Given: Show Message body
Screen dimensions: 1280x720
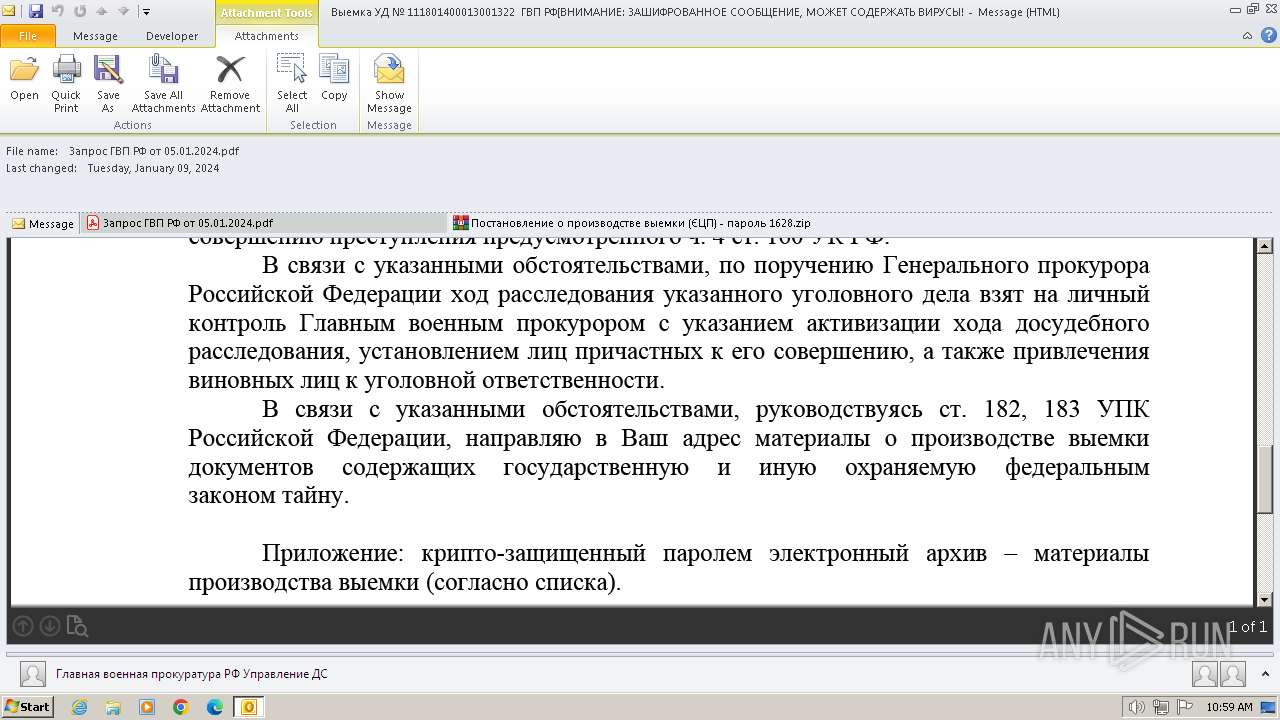Looking at the screenshot, I should (x=389, y=83).
